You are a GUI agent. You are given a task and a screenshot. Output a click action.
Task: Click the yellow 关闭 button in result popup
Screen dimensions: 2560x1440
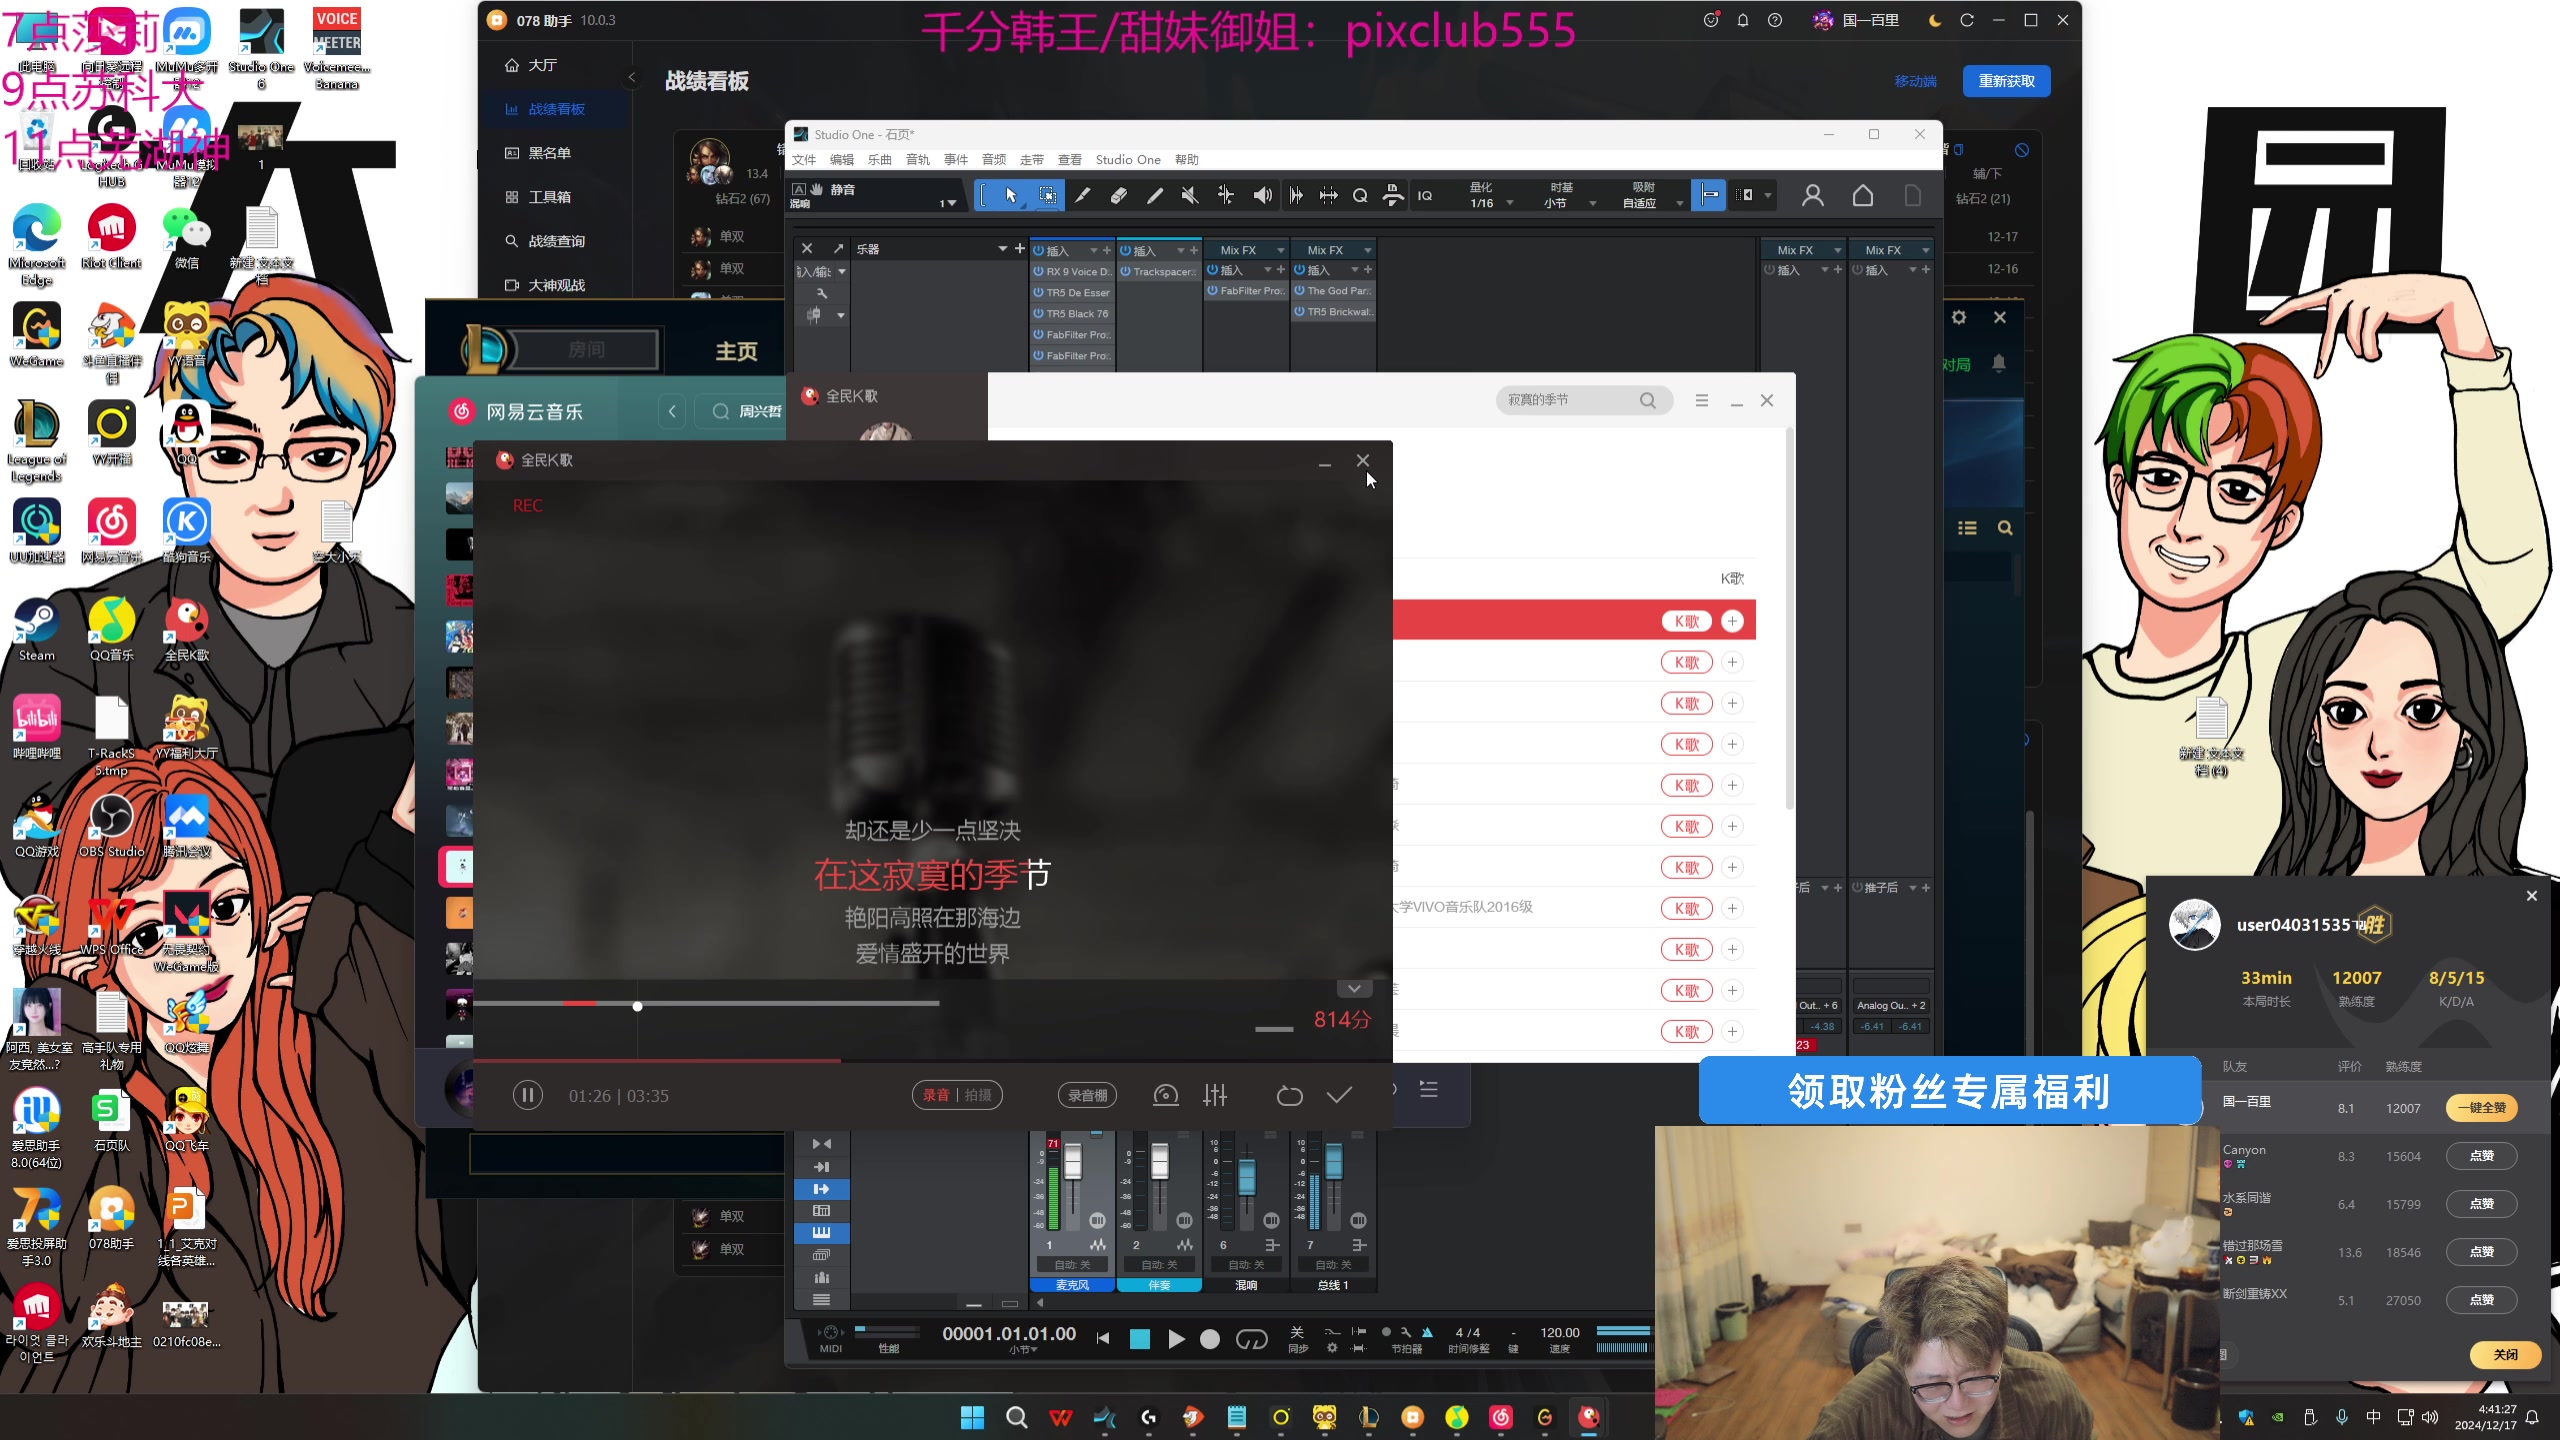[2506, 1355]
